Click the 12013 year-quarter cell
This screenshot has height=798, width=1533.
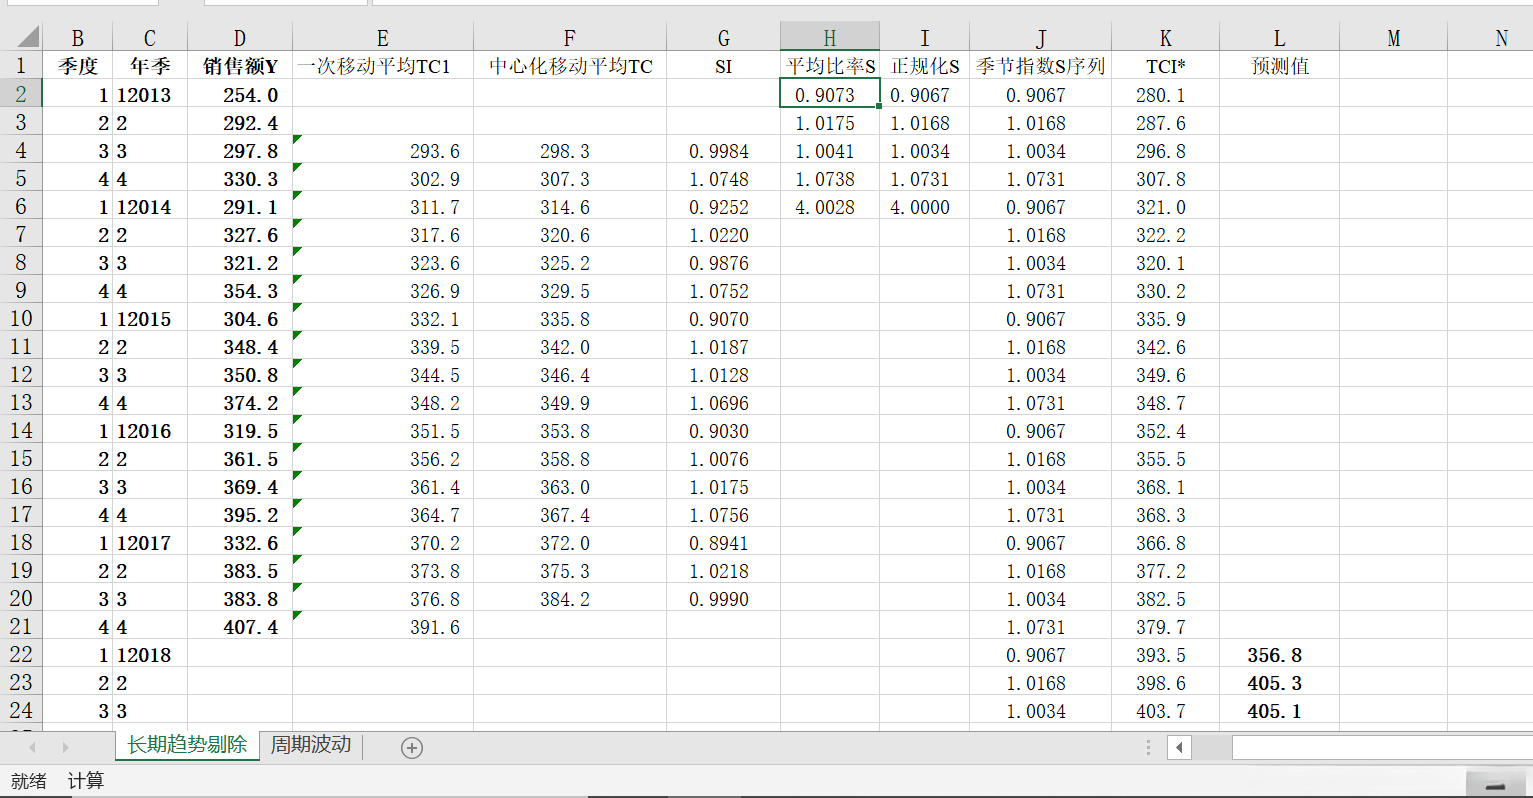coord(150,94)
